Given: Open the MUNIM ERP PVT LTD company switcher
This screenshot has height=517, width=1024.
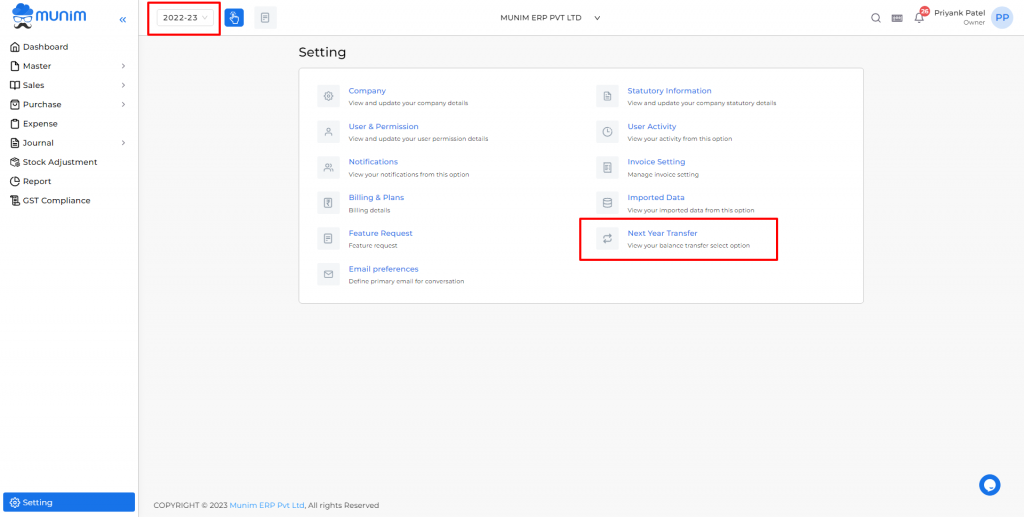Looking at the screenshot, I should (550, 18).
